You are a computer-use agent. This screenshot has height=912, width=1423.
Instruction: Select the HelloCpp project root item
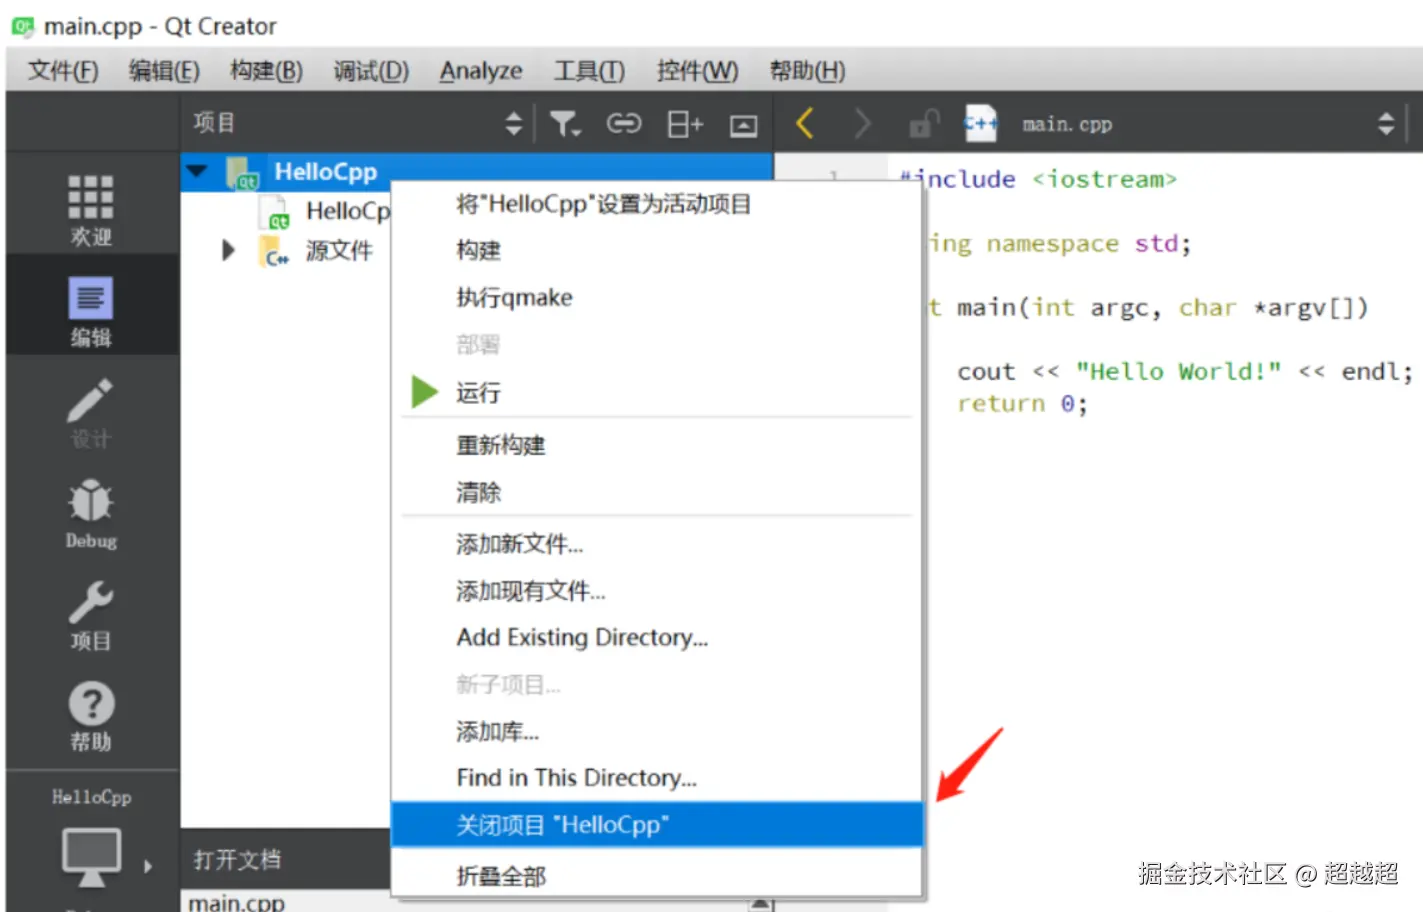click(325, 172)
